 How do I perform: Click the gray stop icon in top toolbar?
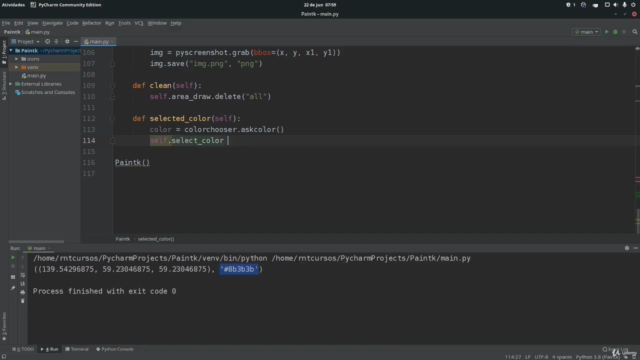[x=624, y=32]
